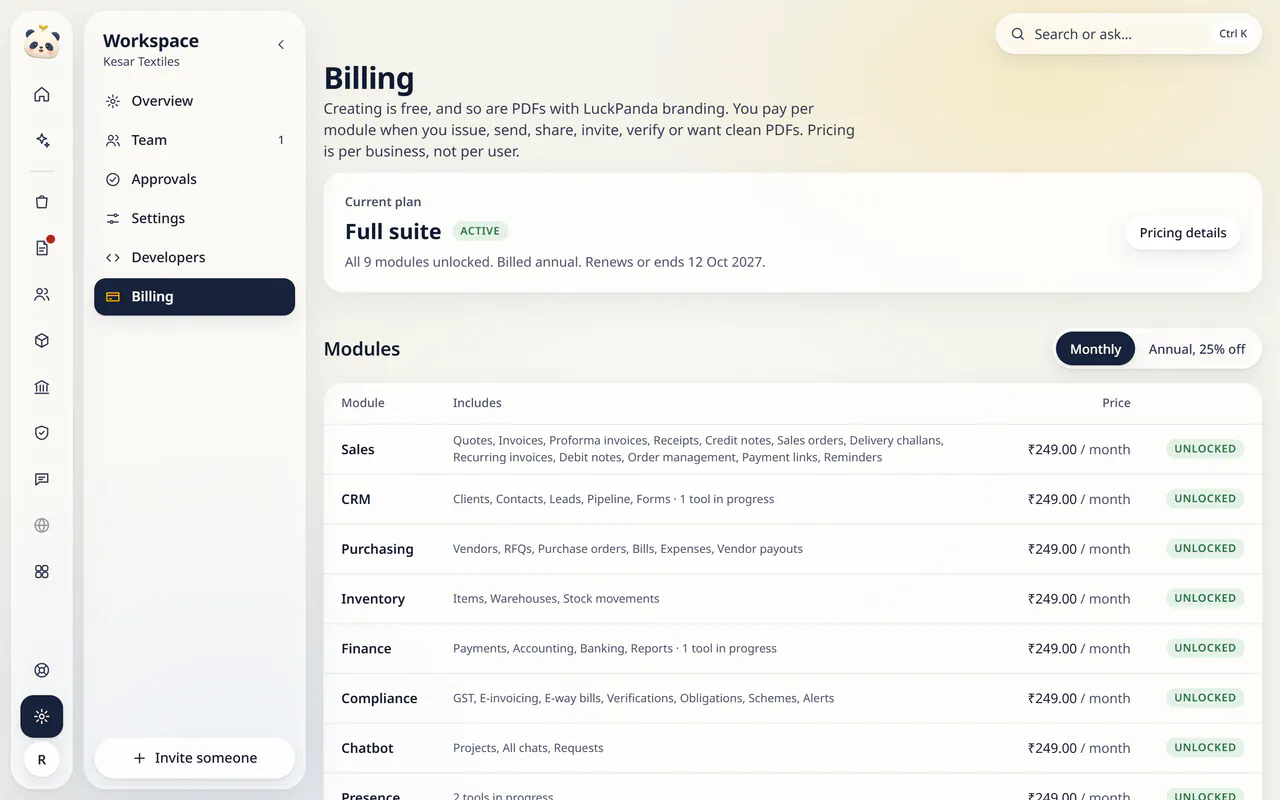The image size is (1280, 800).
Task: Click UNLOCKED badge in Chatbot row
Action: coord(1205,747)
